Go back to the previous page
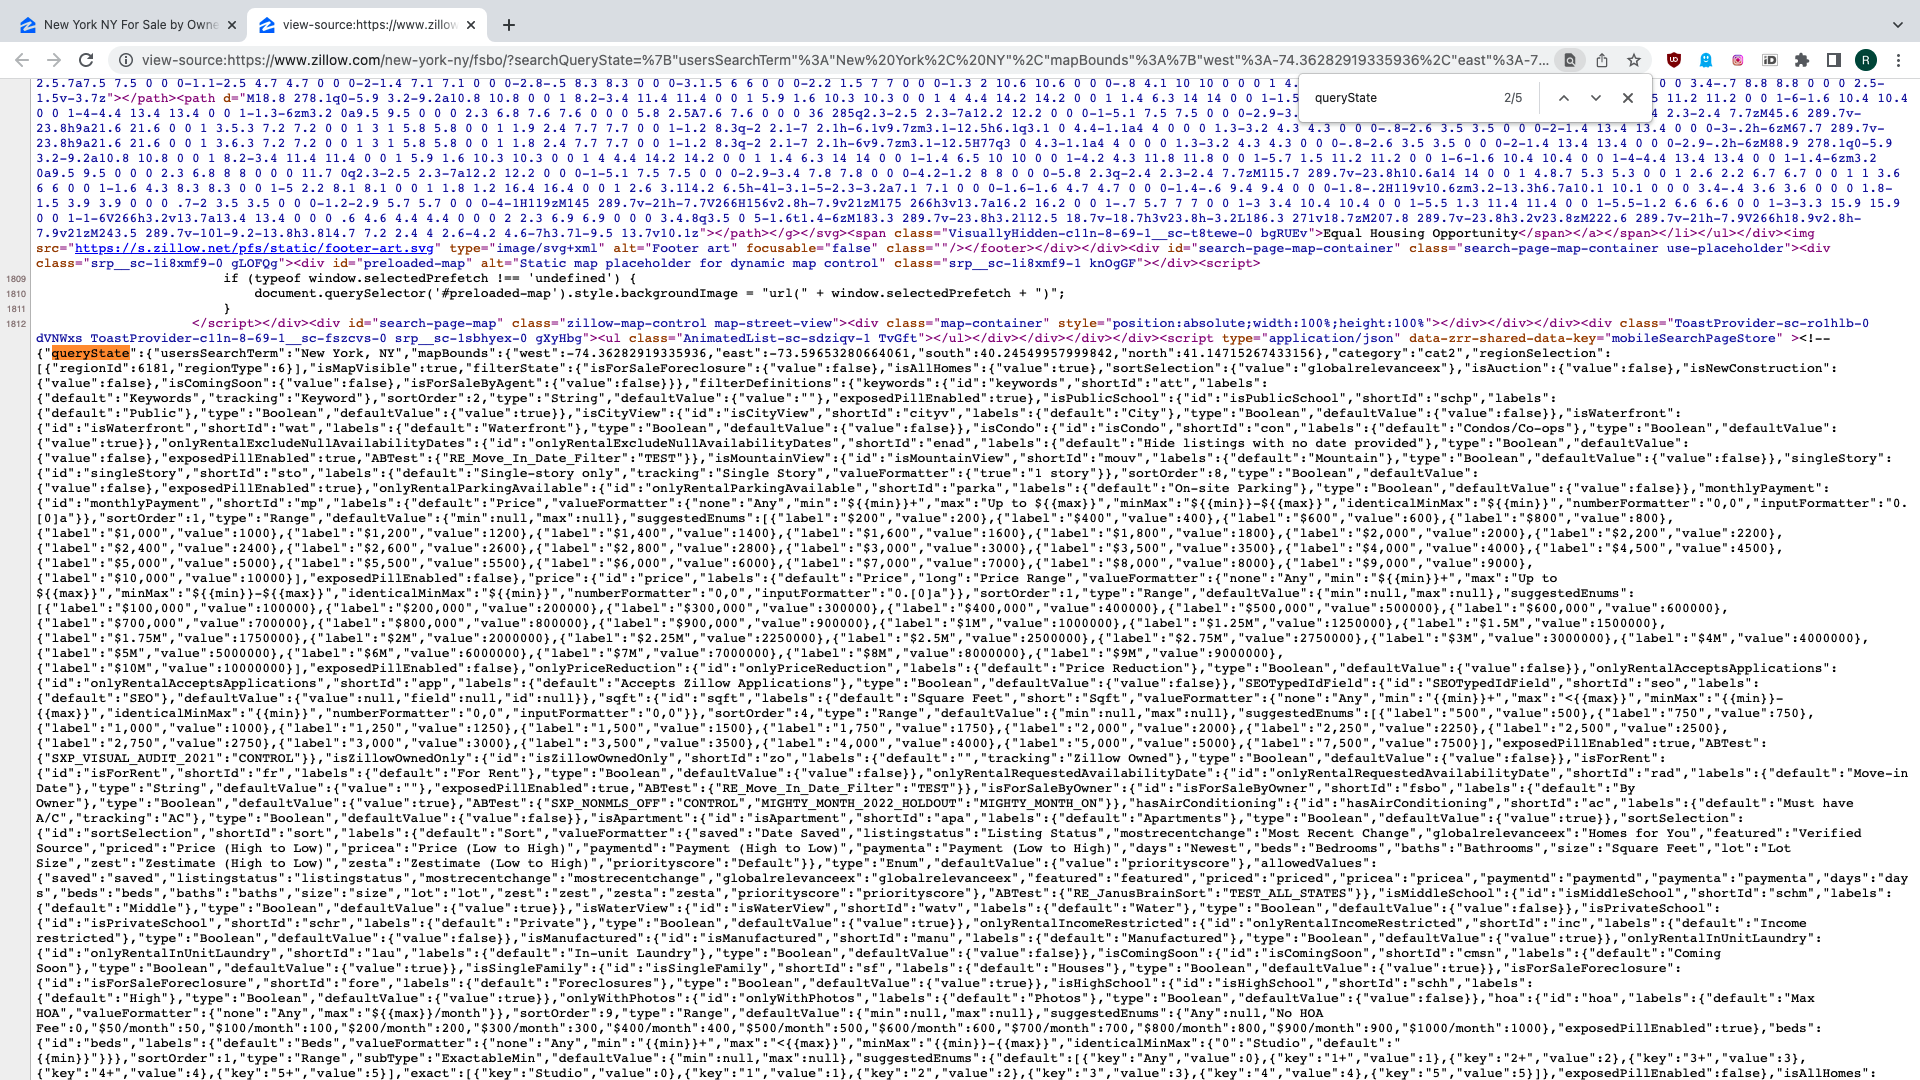 pyautogui.click(x=22, y=60)
